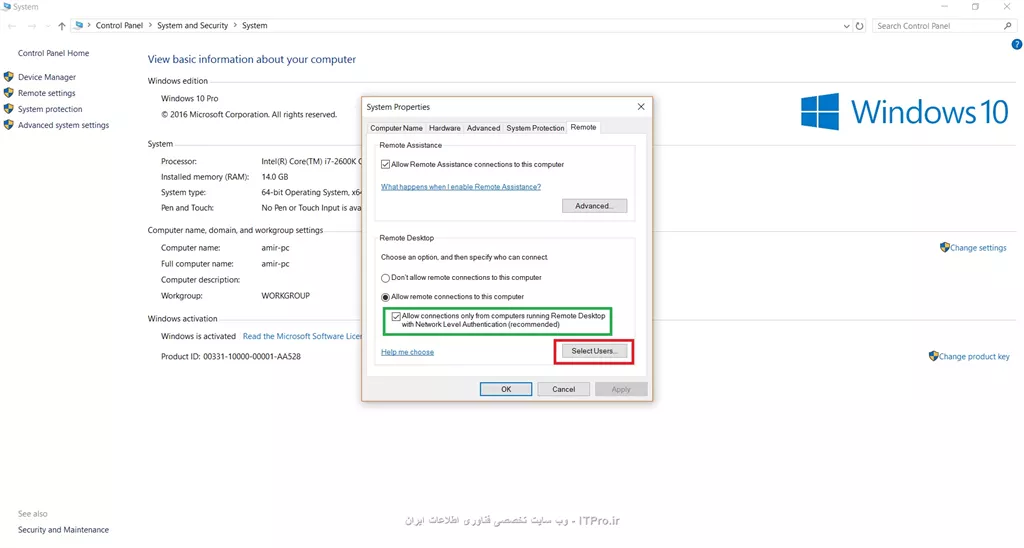Open the Help me choose link
The width and height of the screenshot is (1024, 548).
click(408, 352)
